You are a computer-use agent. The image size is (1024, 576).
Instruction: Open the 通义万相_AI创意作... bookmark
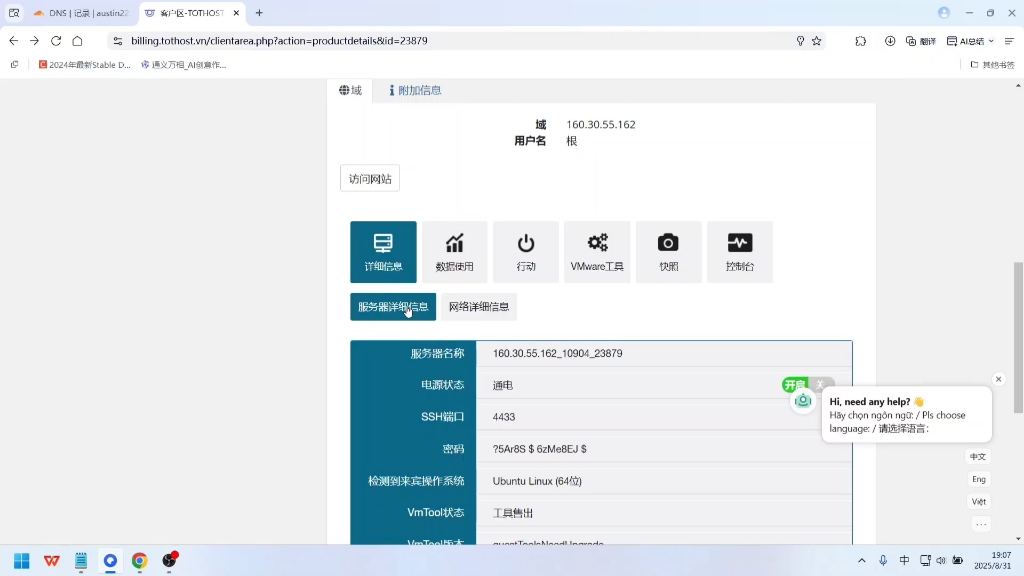coord(184,65)
